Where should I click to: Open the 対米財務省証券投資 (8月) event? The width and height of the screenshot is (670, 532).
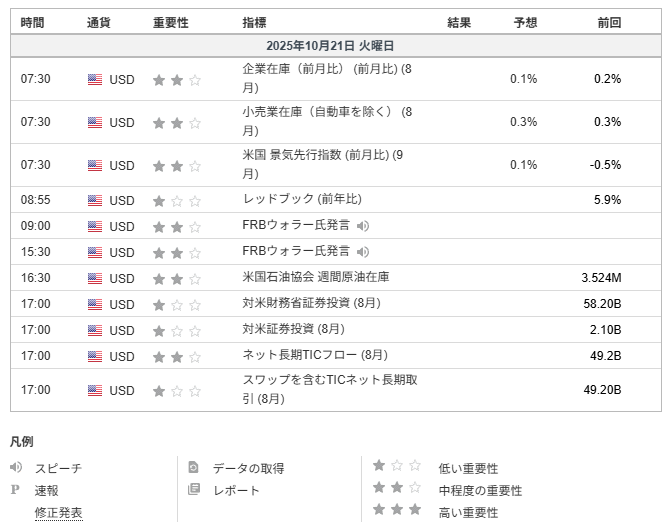click(x=311, y=304)
